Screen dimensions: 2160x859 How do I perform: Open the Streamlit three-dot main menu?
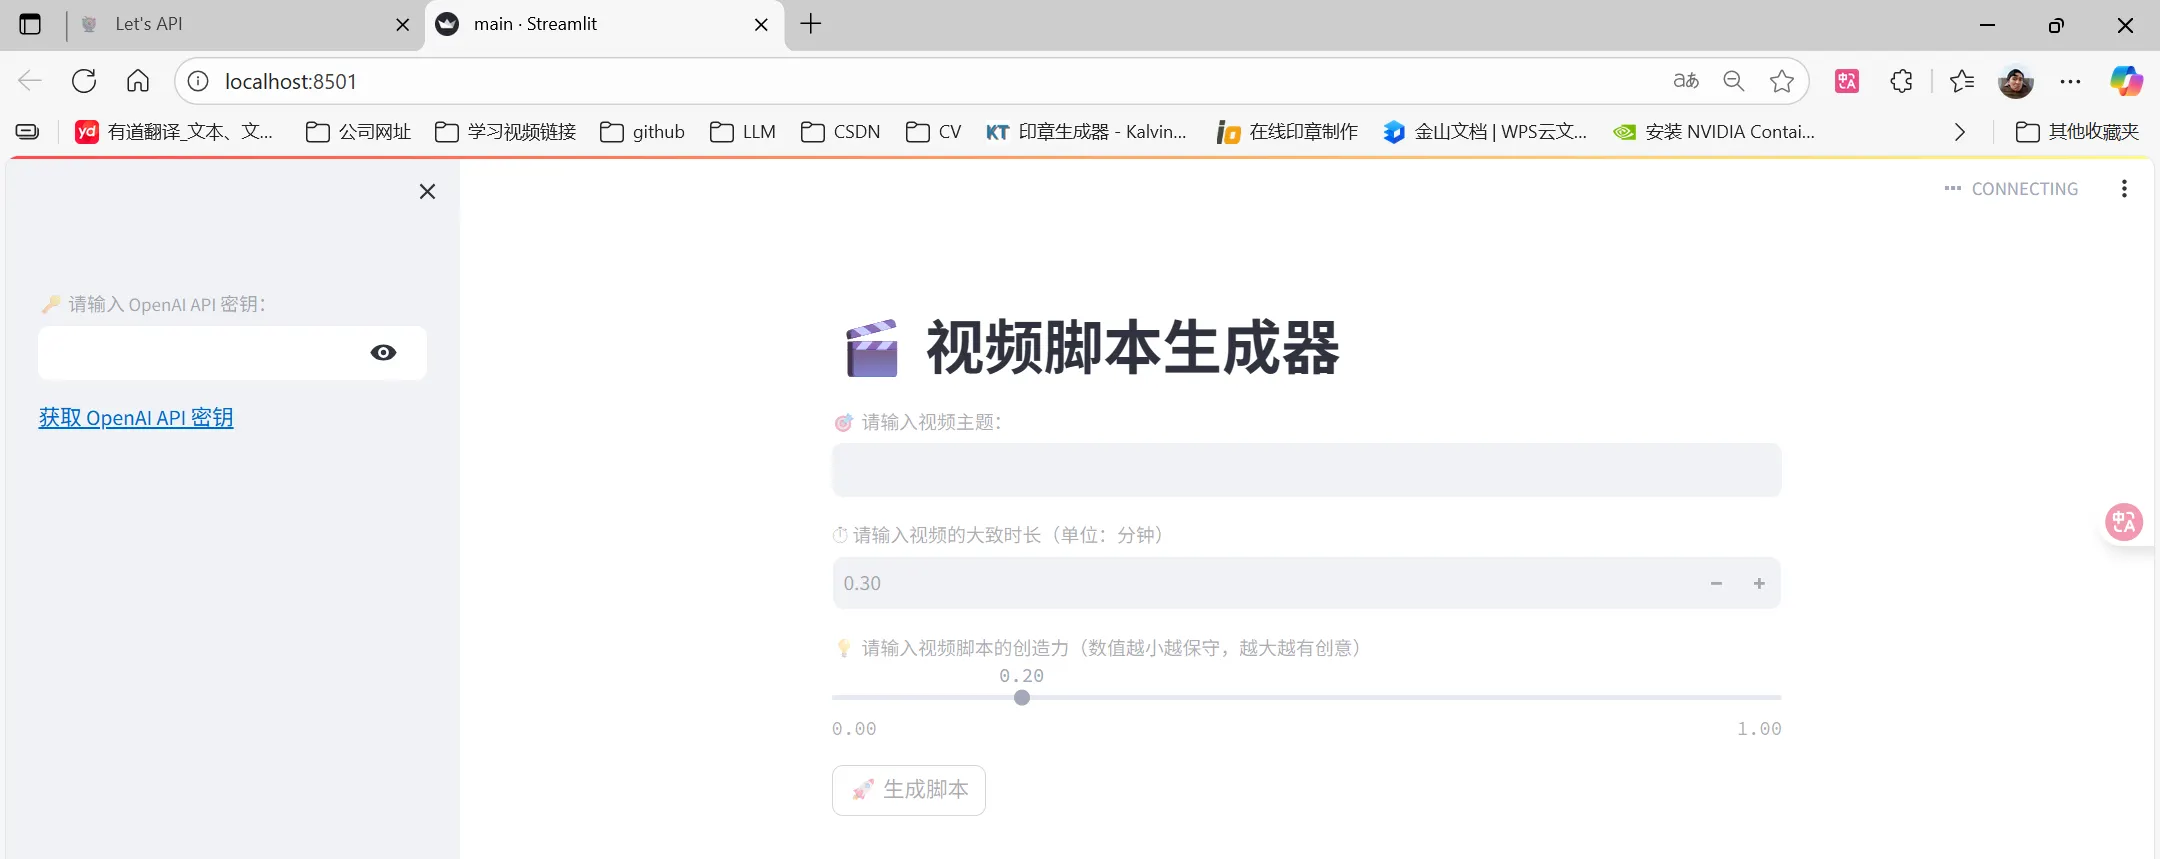(x=2124, y=189)
